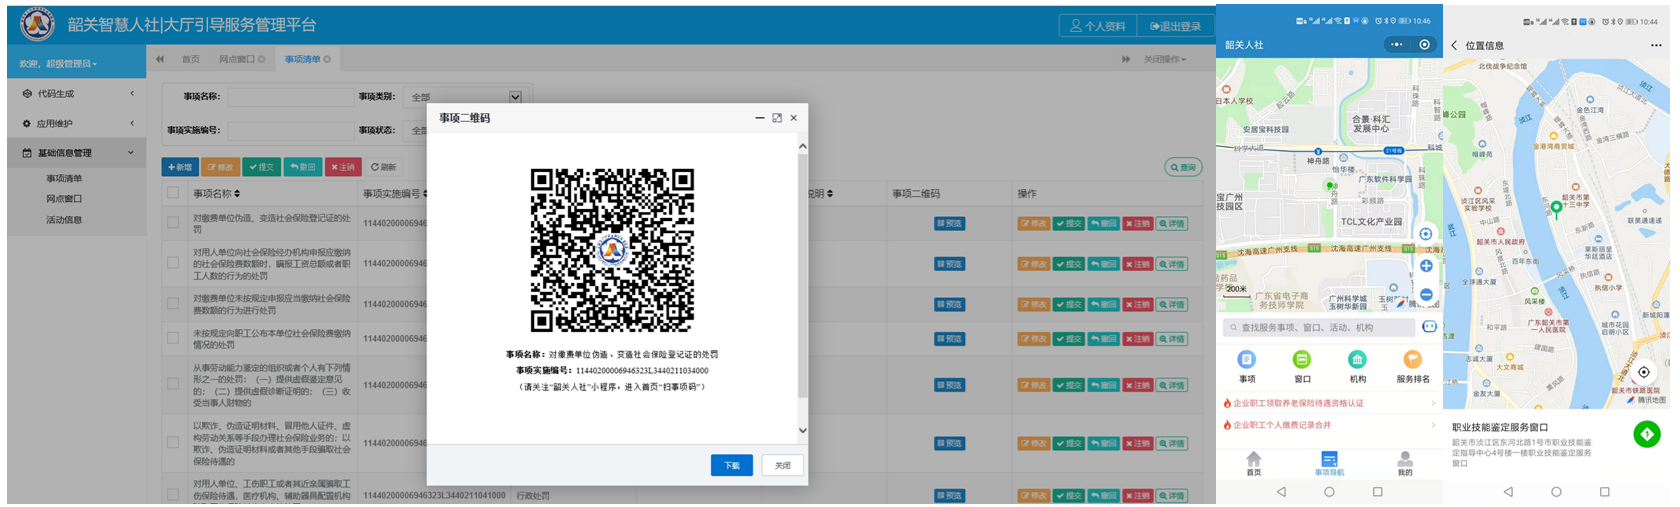1680x507 pixels.
Task: Toggle the select-all checkbox in table header
Action: click(173, 194)
